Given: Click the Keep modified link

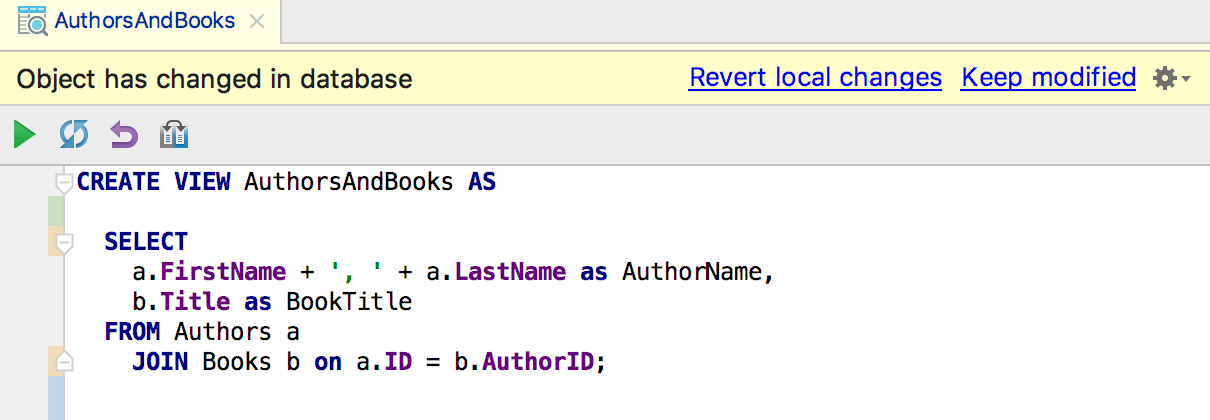Looking at the screenshot, I should [x=1048, y=78].
